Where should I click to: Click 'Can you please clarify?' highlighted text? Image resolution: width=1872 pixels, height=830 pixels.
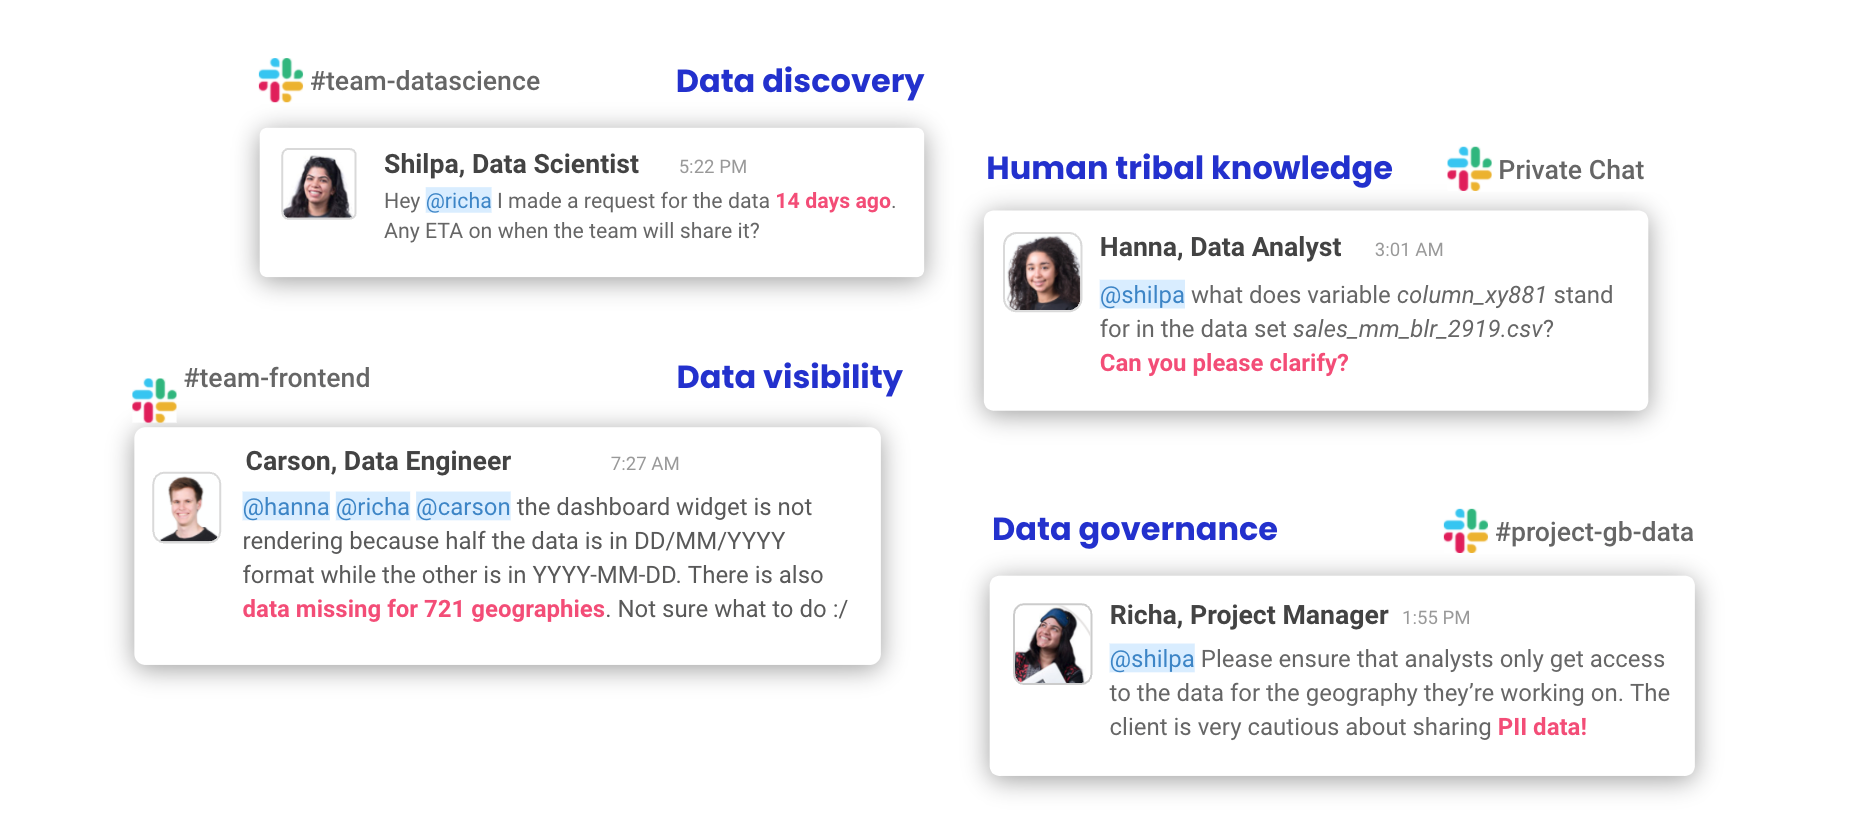click(1224, 363)
